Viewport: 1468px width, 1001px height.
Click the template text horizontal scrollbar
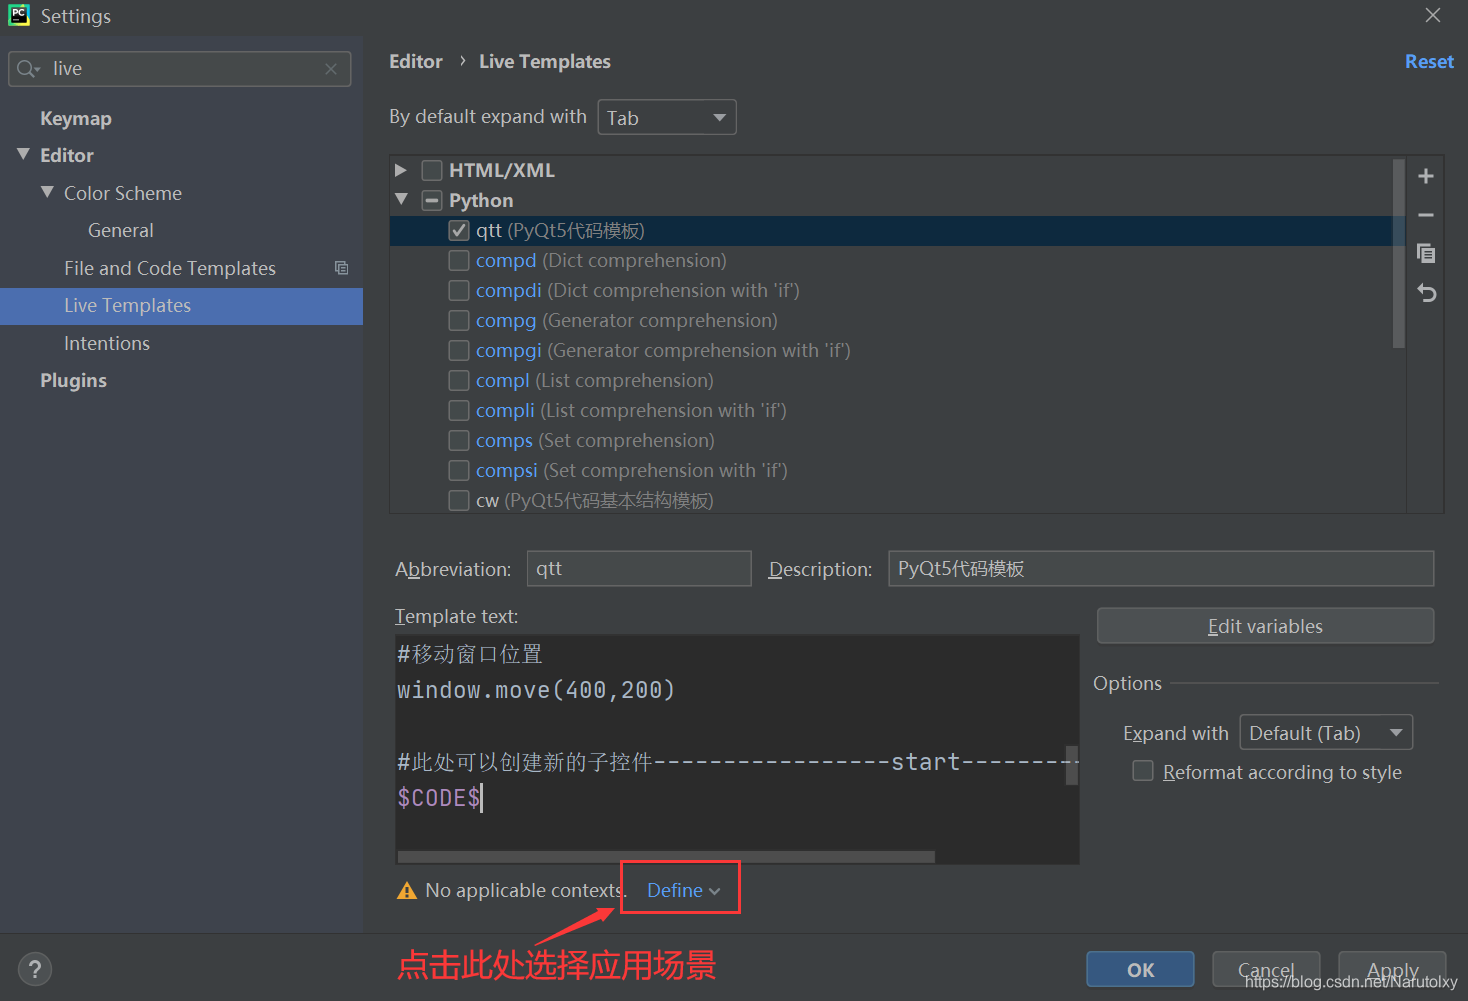666,856
